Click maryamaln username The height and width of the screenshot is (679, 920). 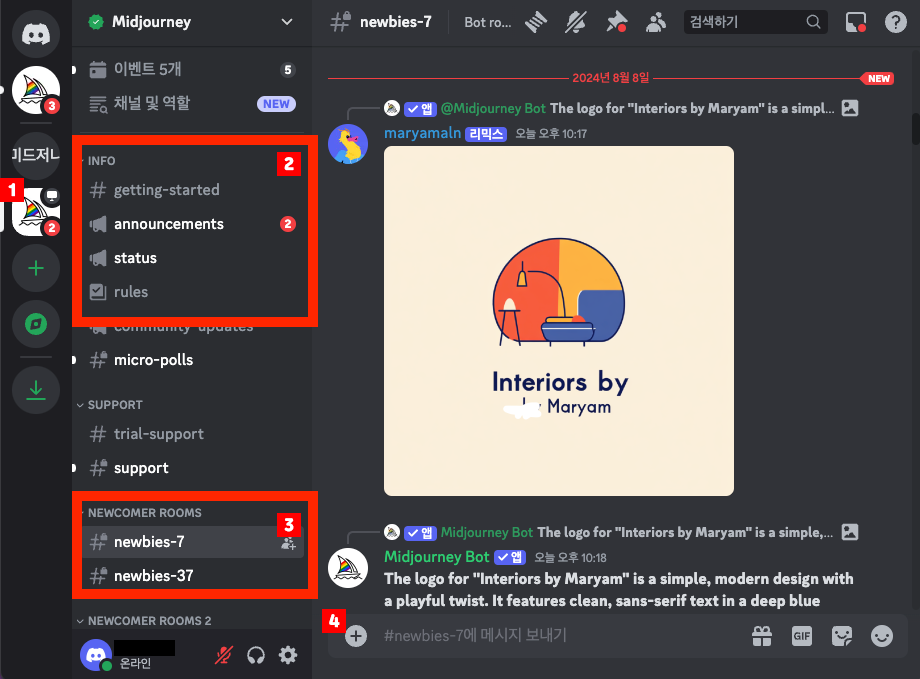(x=422, y=133)
